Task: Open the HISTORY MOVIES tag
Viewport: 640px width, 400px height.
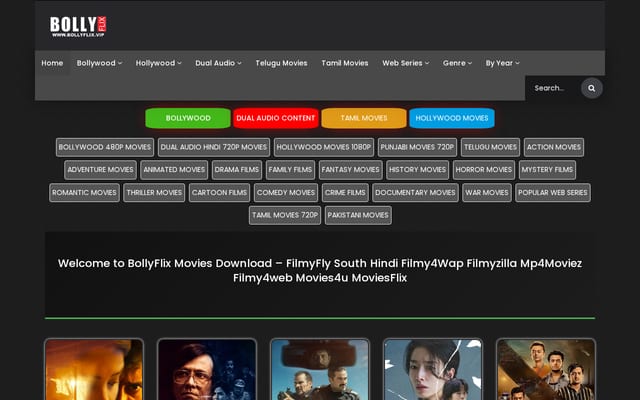Action: pos(418,170)
